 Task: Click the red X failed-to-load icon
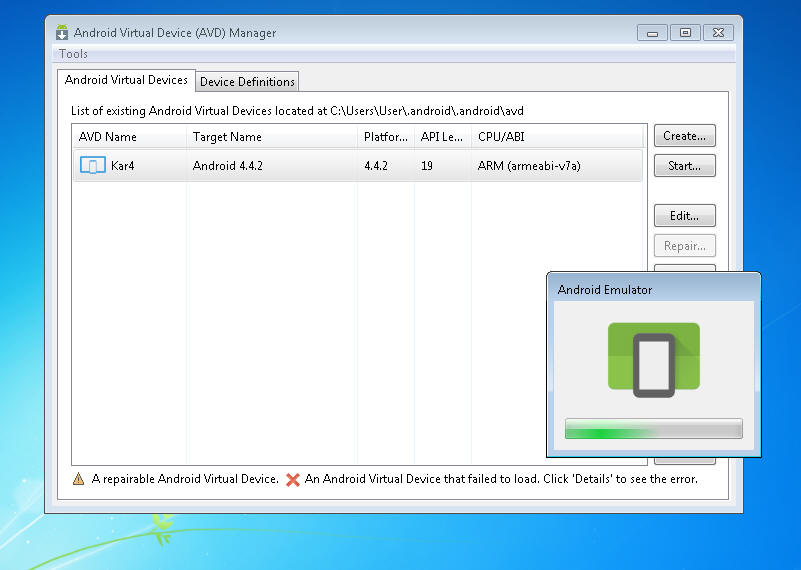click(293, 480)
